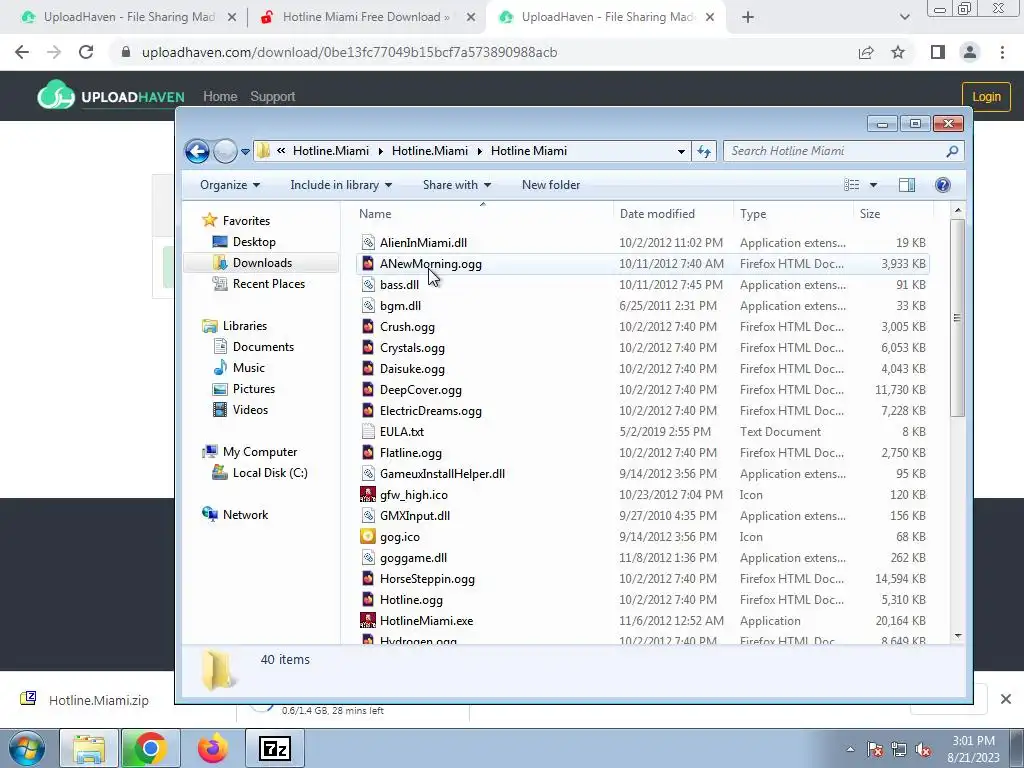Open the recent locations dropdown arrow in Explorer
This screenshot has width=1024, height=768.
click(x=246, y=152)
